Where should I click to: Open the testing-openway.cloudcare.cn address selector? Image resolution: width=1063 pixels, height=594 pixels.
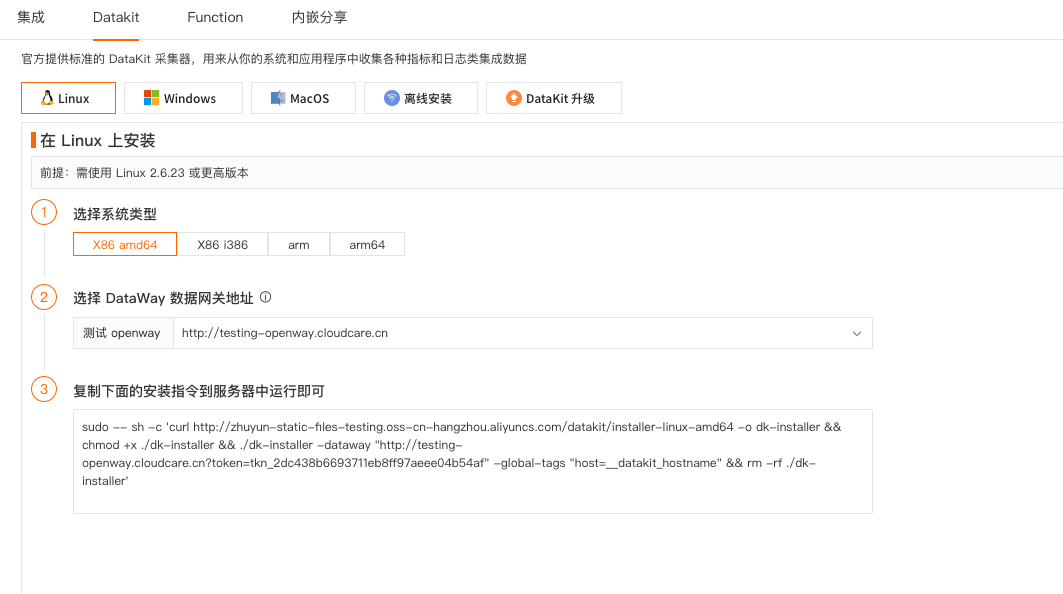coord(523,333)
